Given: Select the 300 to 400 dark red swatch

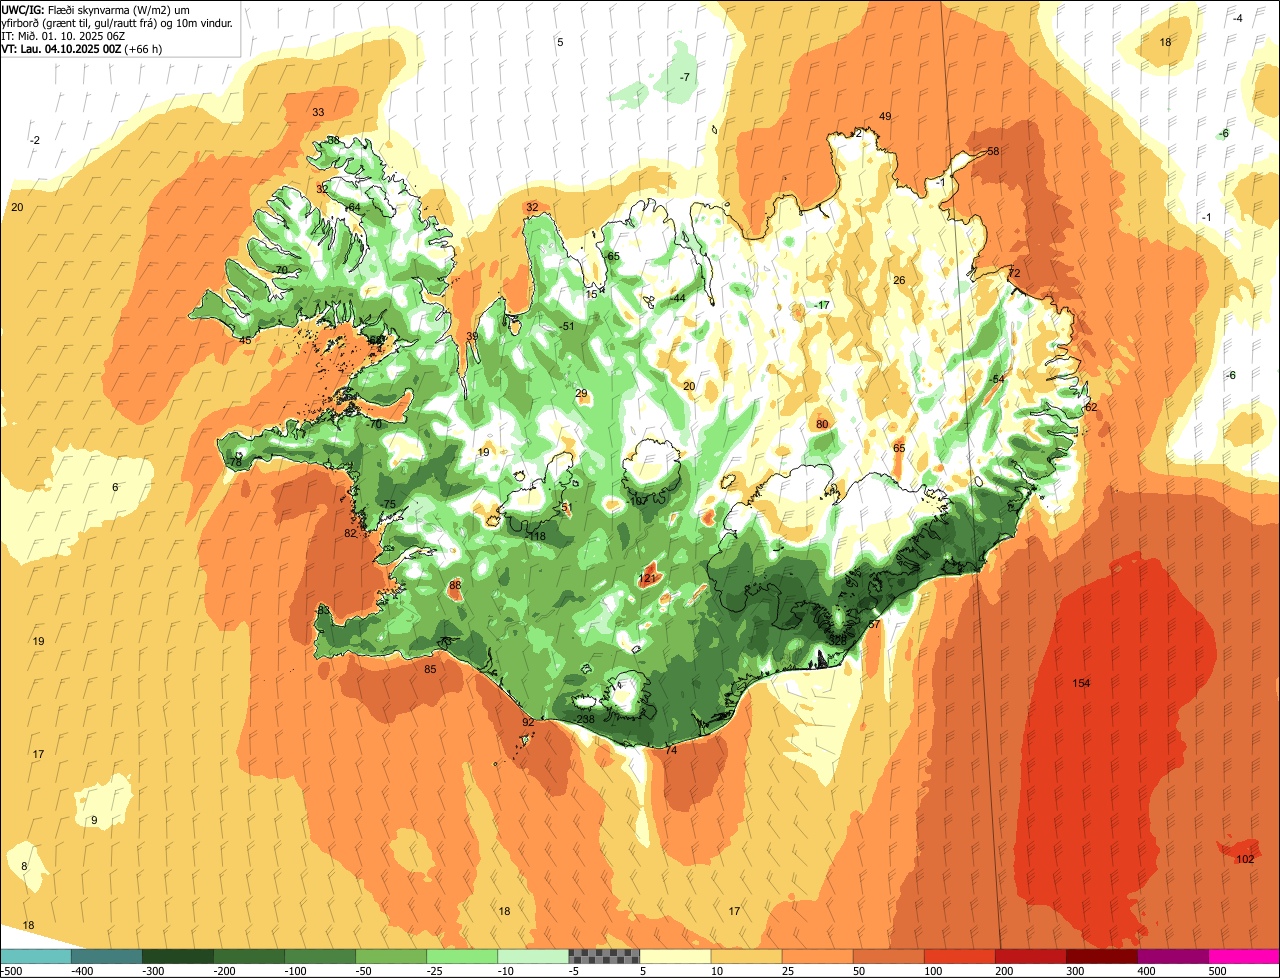Looking at the screenshot, I should tap(1101, 956).
